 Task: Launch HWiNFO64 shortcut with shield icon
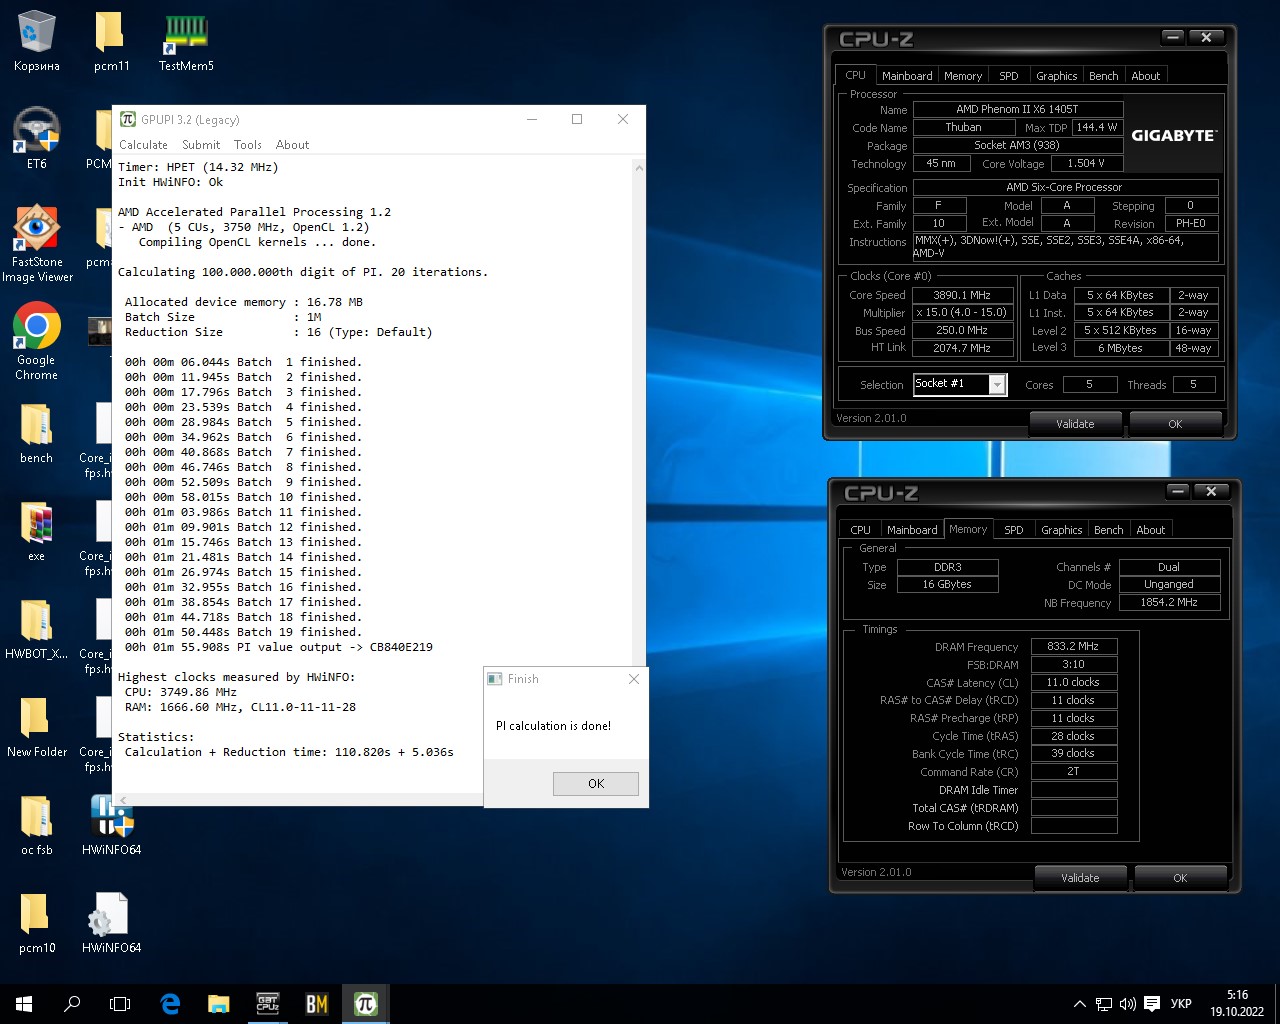coord(111,825)
